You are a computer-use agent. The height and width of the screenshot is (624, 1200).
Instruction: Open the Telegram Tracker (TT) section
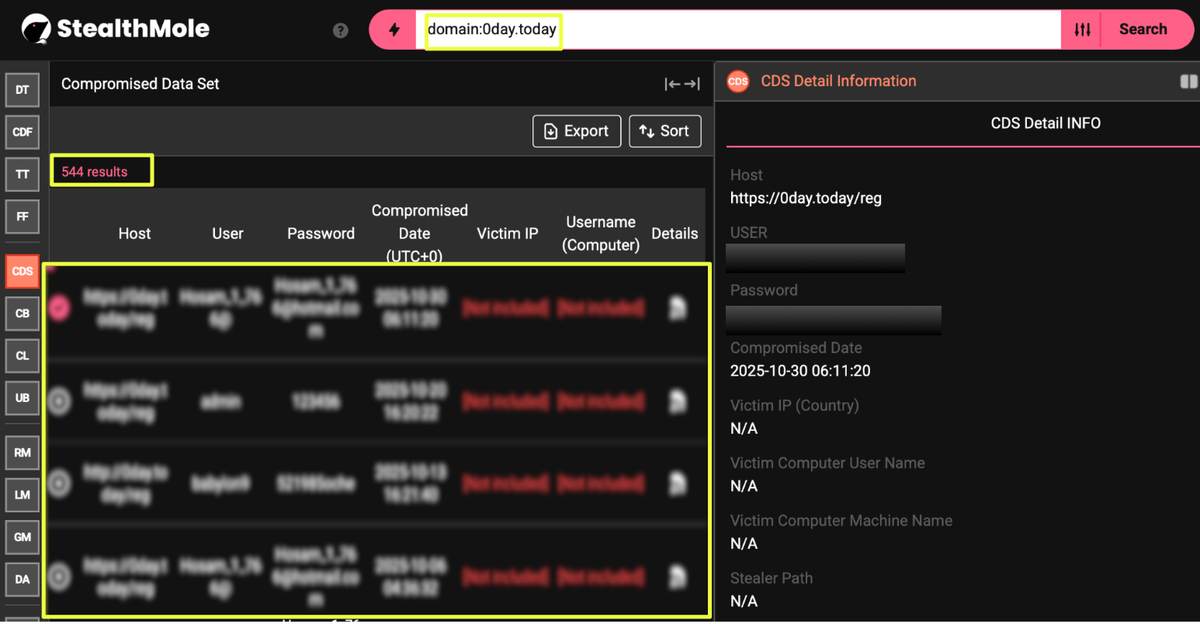click(22, 174)
